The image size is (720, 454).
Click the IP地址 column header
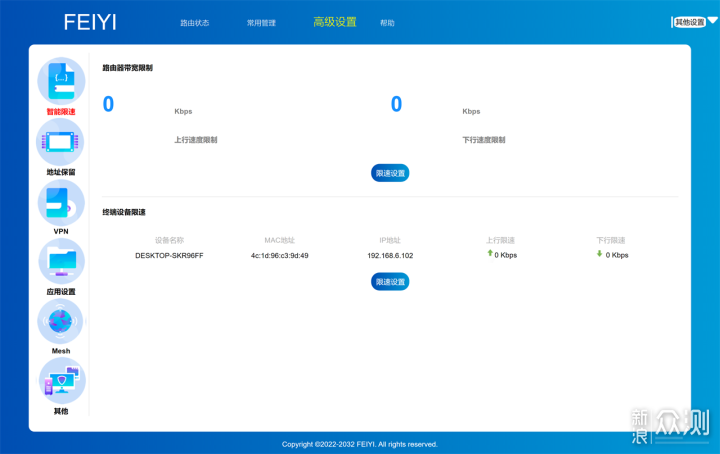pyautogui.click(x=390, y=241)
